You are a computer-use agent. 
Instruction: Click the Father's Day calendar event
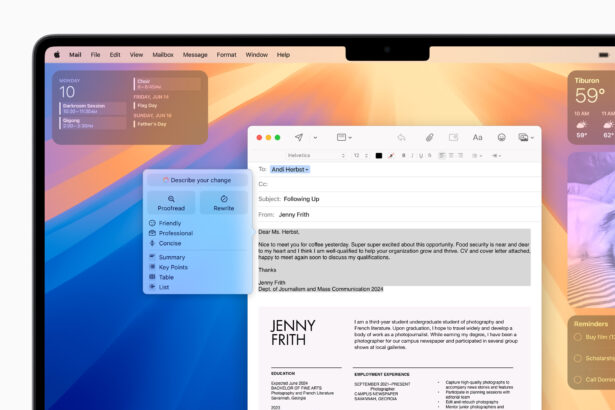150,124
